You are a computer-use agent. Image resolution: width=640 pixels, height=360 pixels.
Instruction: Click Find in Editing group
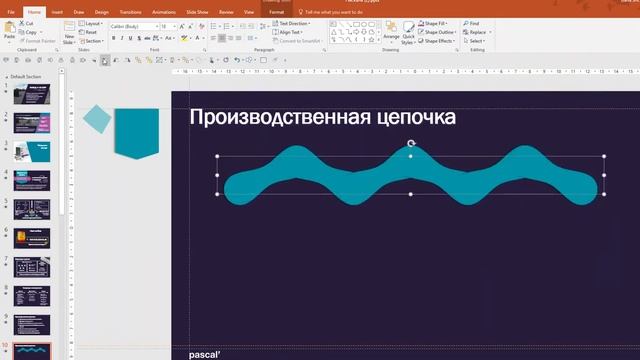click(x=471, y=23)
